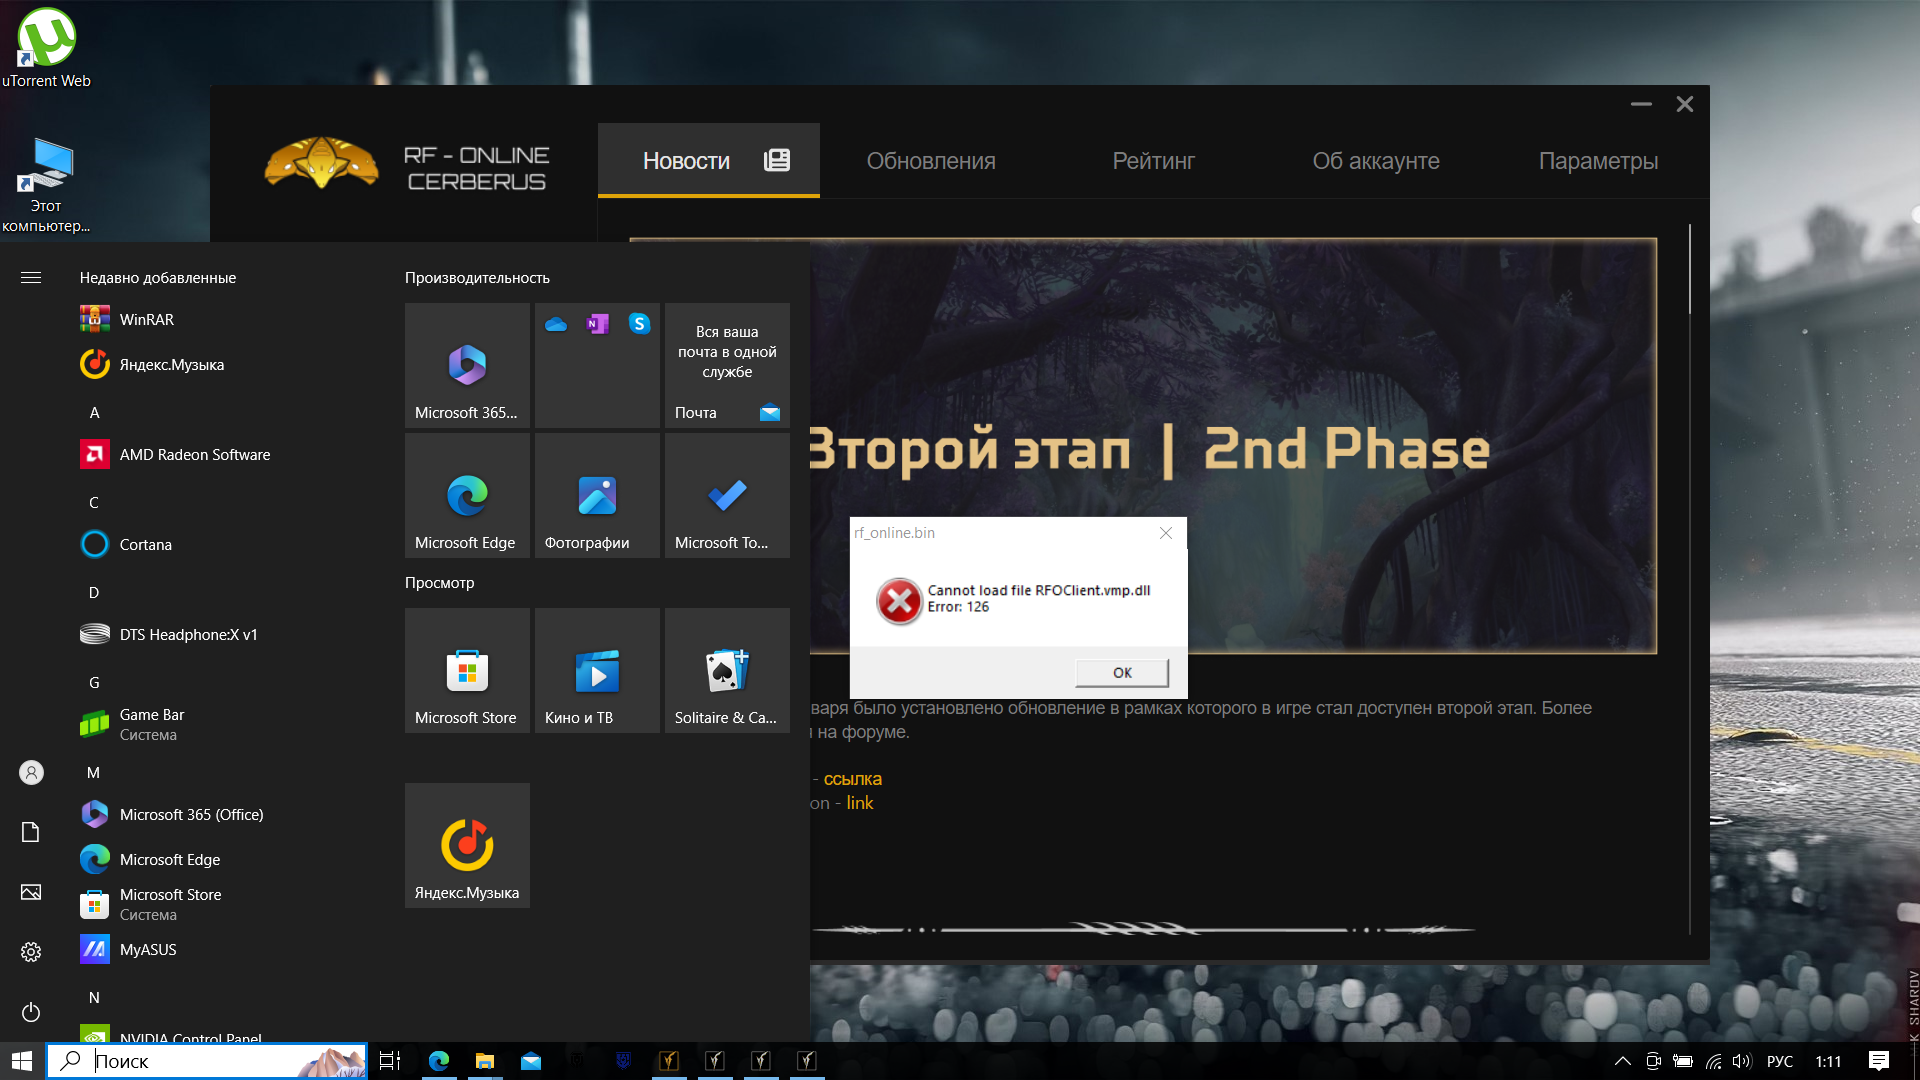
Task: Open the user account icon in Start
Action: (x=31, y=772)
